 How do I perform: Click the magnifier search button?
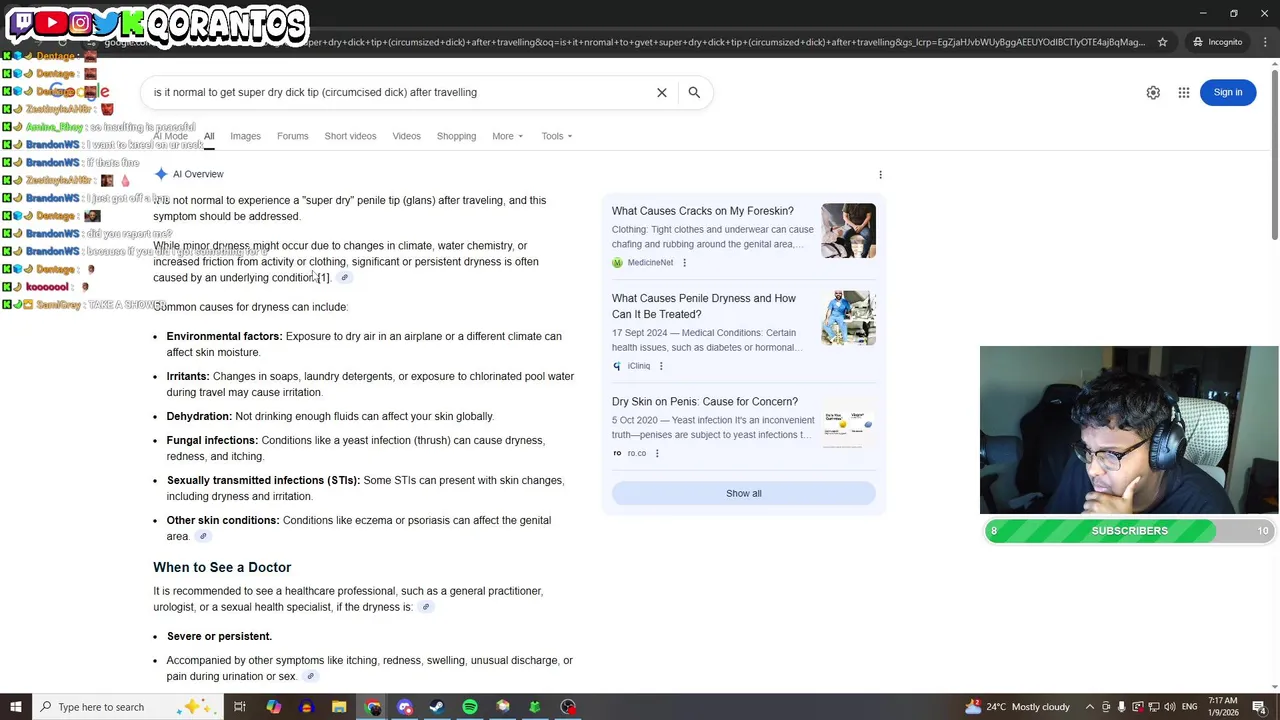694,92
